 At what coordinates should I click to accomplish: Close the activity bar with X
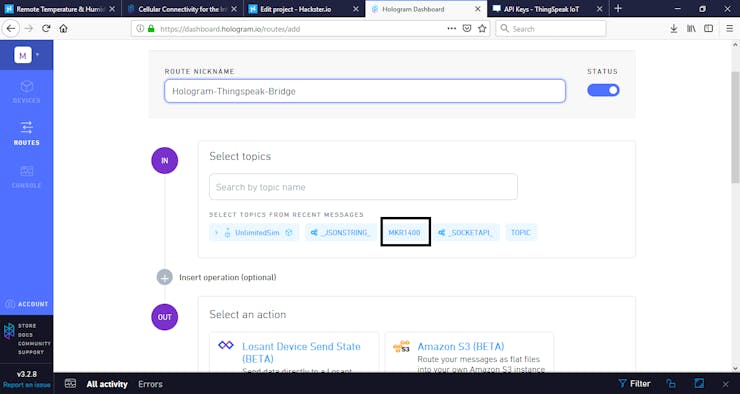[725, 384]
